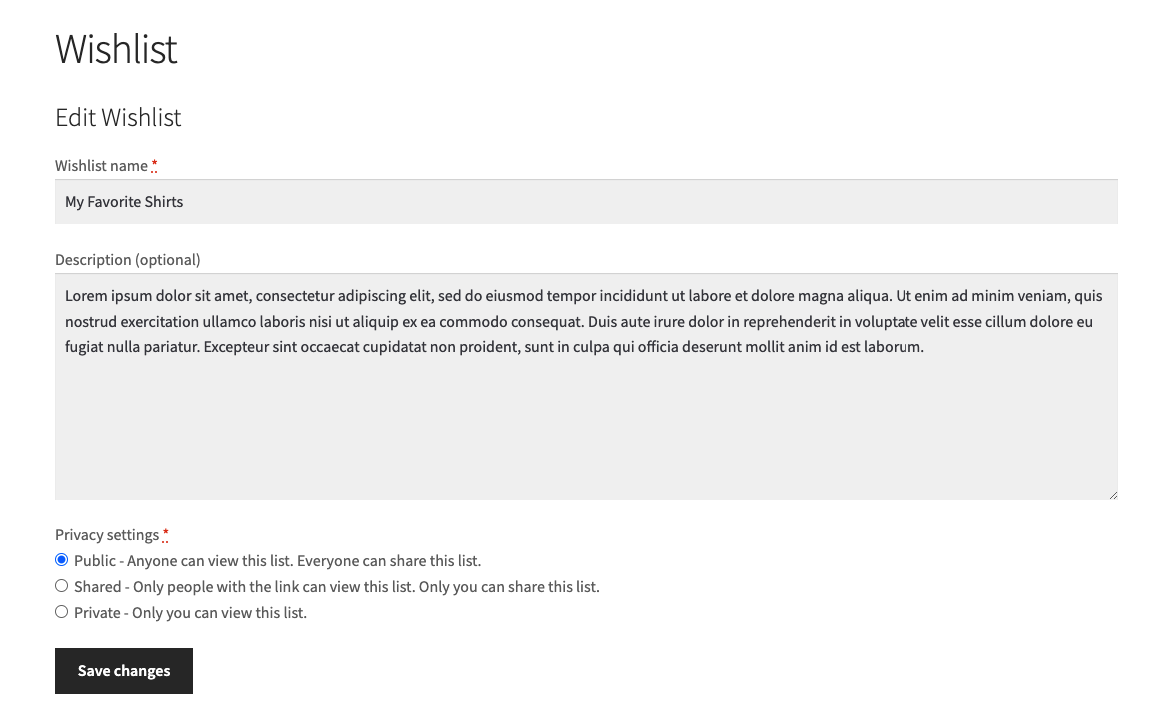This screenshot has width=1176, height=725.
Task: Click the "Description (optional)" label
Action: click(x=127, y=260)
